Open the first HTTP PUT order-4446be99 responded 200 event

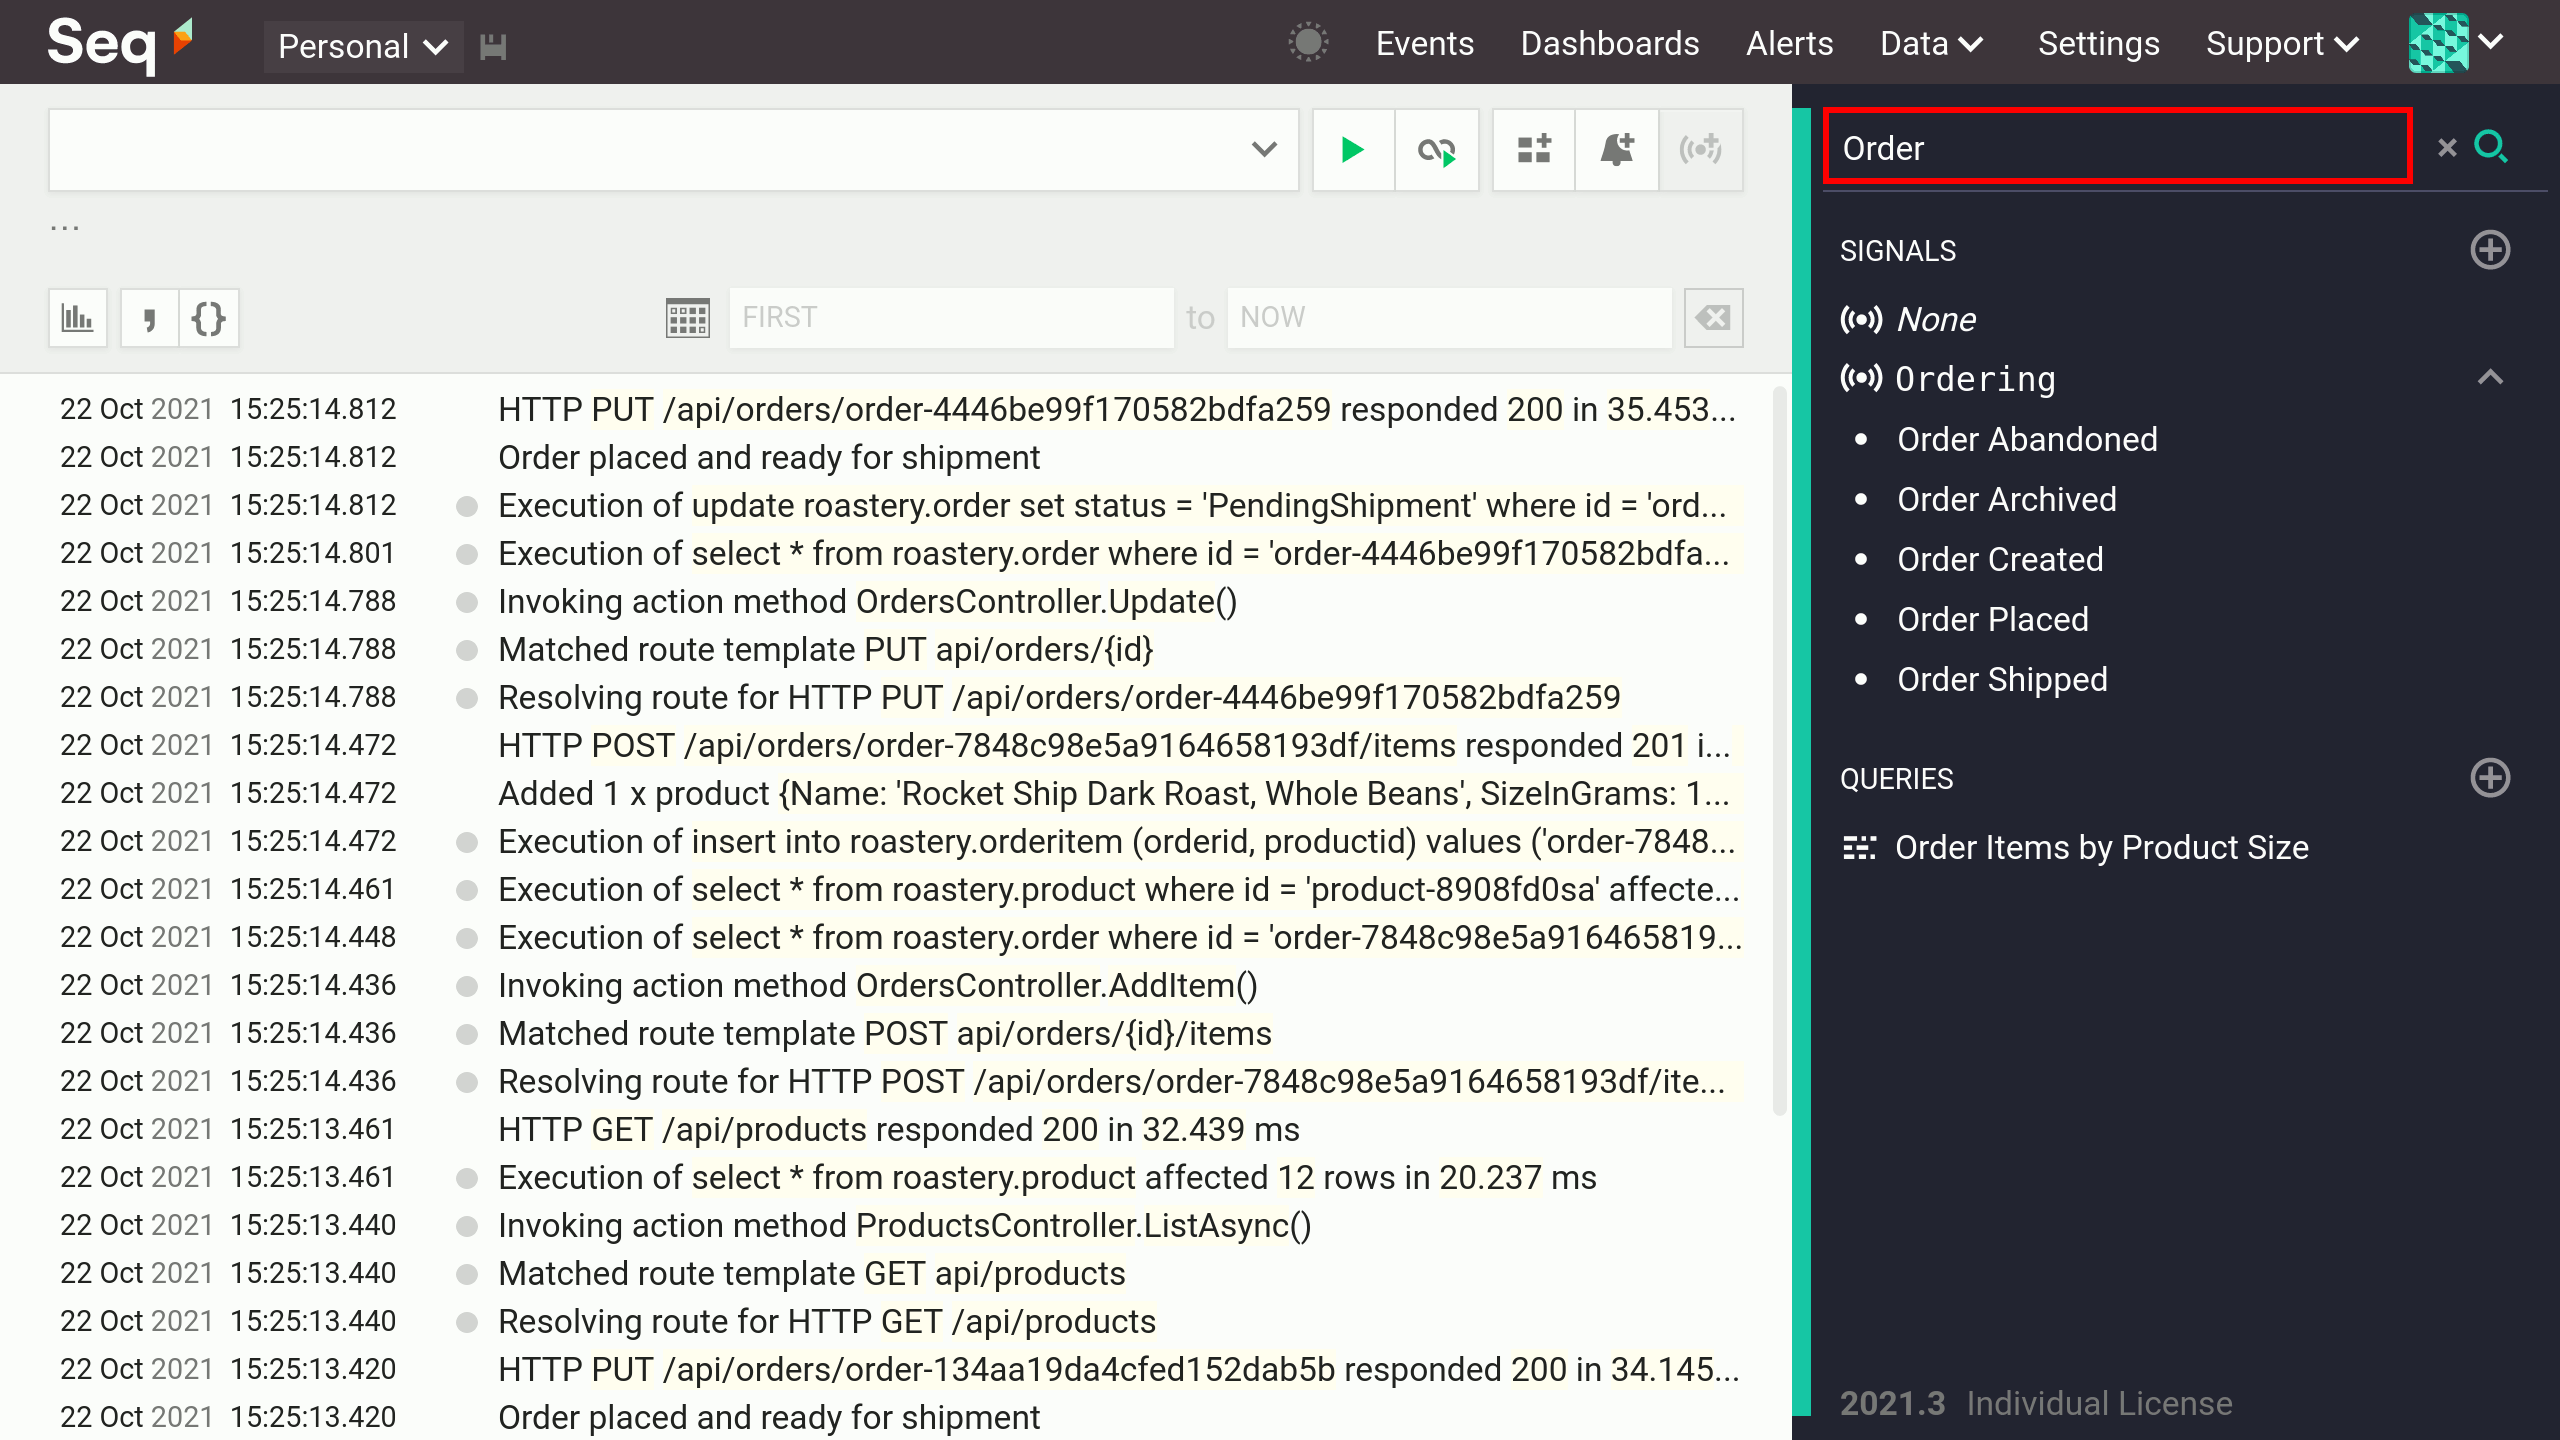point(1116,409)
